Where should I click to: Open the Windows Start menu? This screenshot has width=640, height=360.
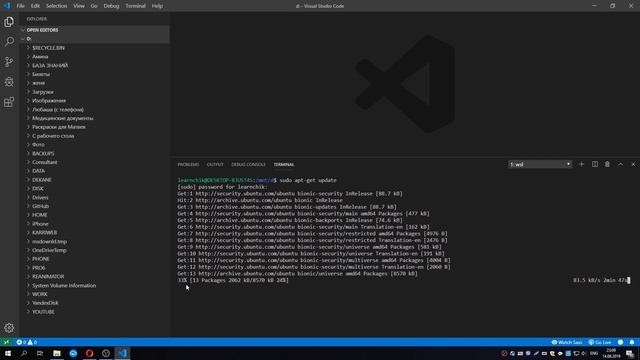click(x=7, y=353)
